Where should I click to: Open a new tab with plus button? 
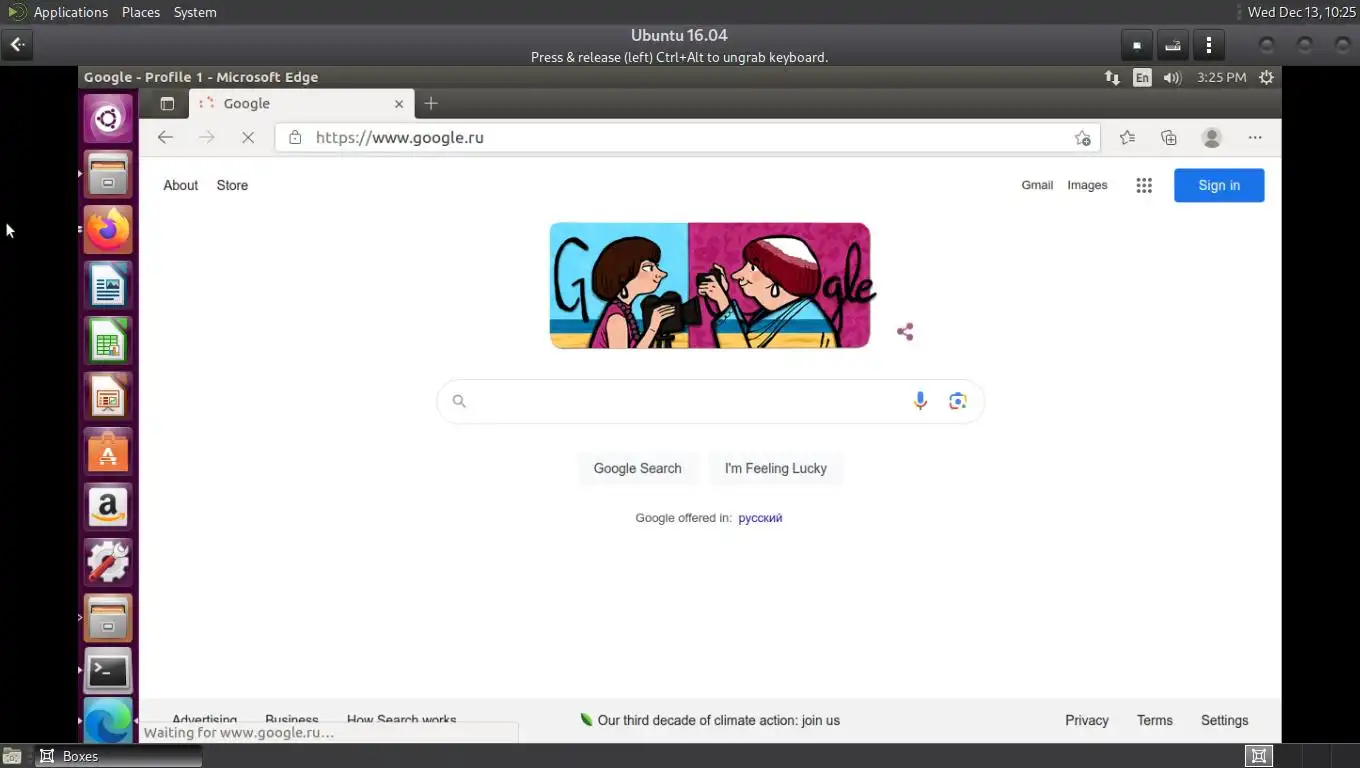431,103
